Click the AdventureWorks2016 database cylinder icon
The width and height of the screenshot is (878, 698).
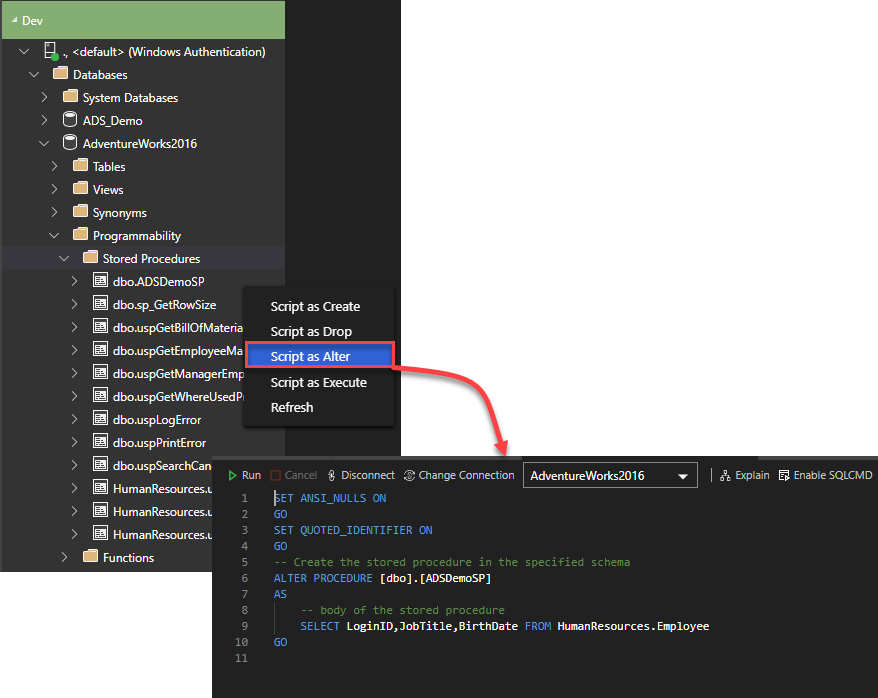[70, 143]
